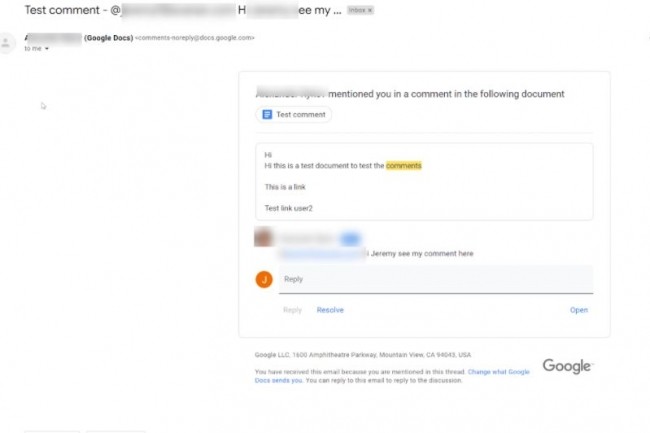This screenshot has height=433, width=650.
Task: Open the Google Docs icon beside Test comment
Action: click(x=267, y=114)
